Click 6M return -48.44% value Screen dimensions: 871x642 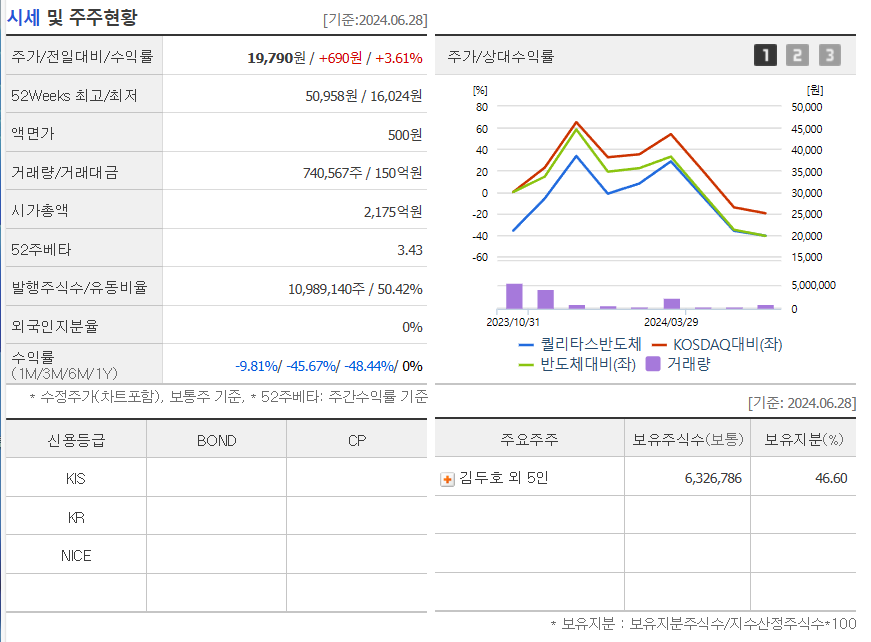tap(369, 366)
